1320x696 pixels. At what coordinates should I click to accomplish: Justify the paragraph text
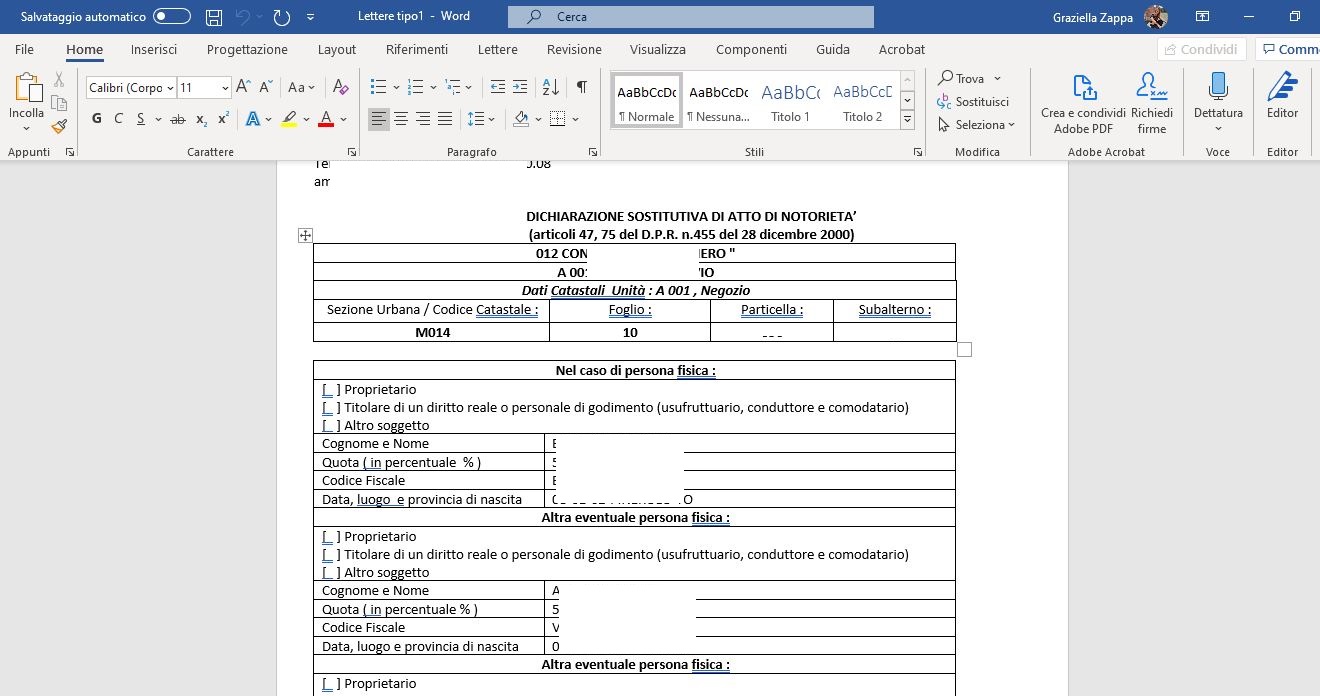[x=445, y=119]
